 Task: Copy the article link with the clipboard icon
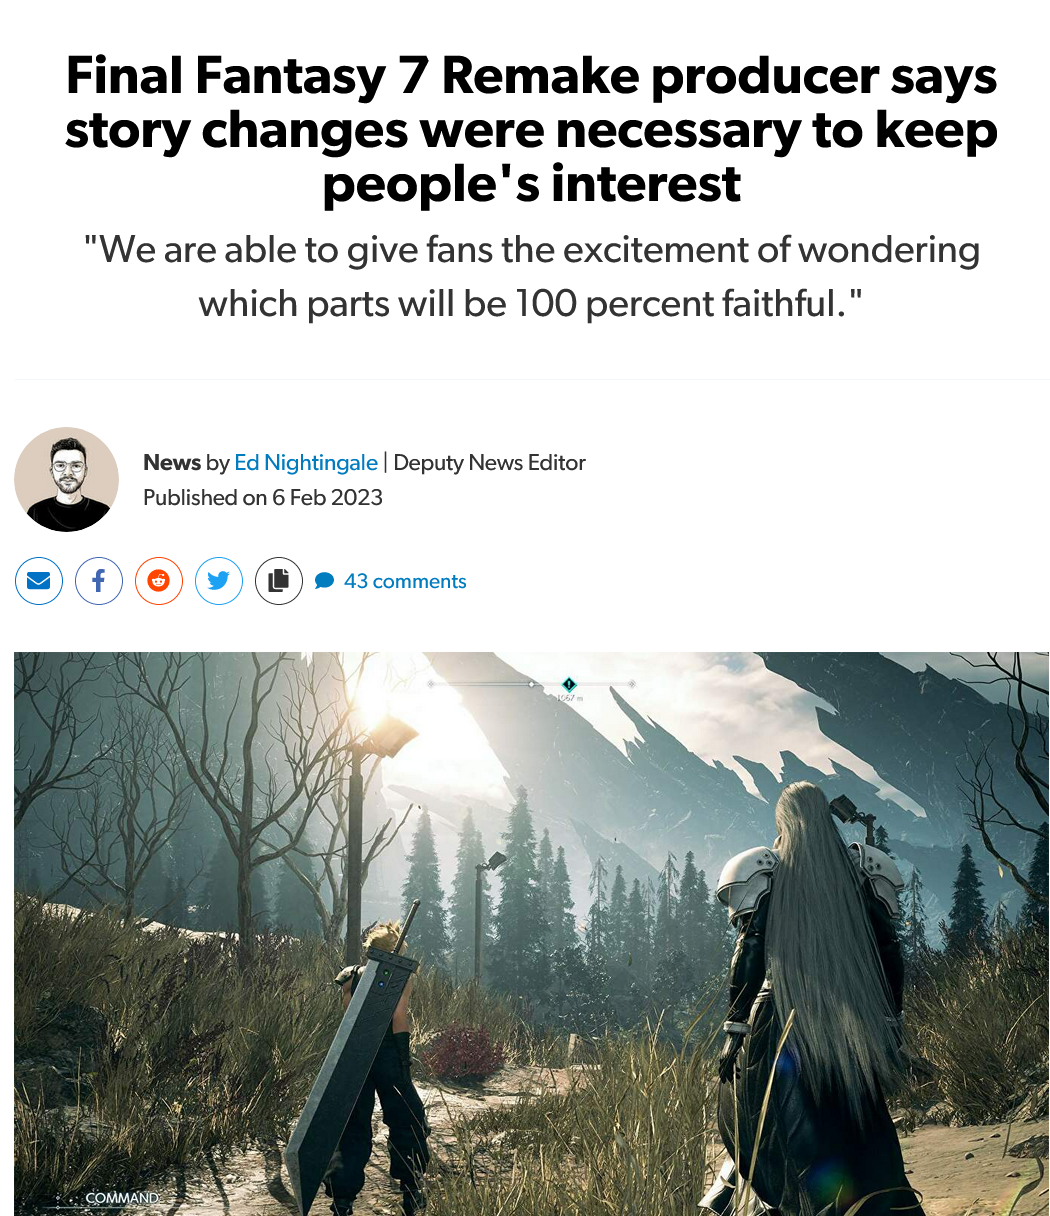click(279, 581)
